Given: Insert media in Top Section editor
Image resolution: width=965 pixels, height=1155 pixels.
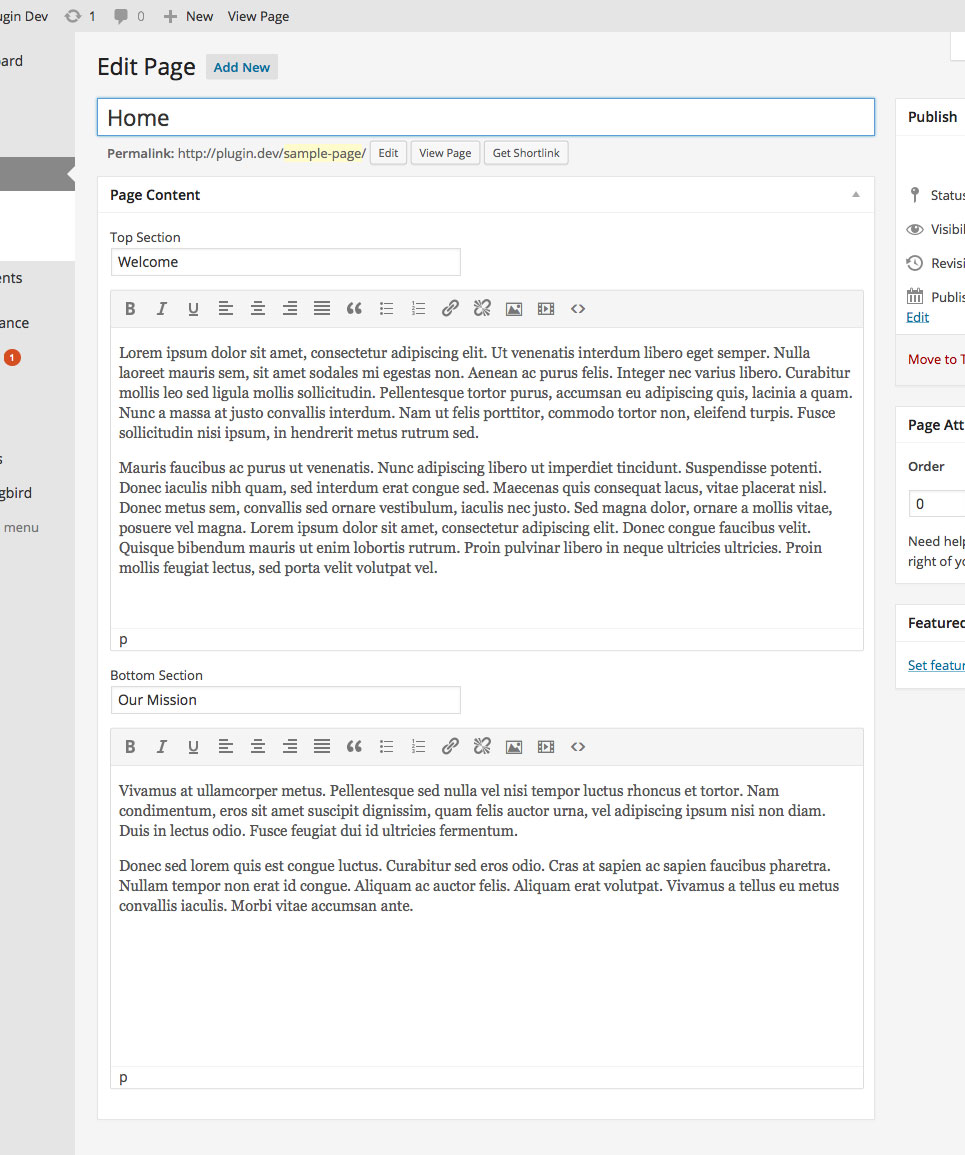Looking at the screenshot, I should (546, 309).
